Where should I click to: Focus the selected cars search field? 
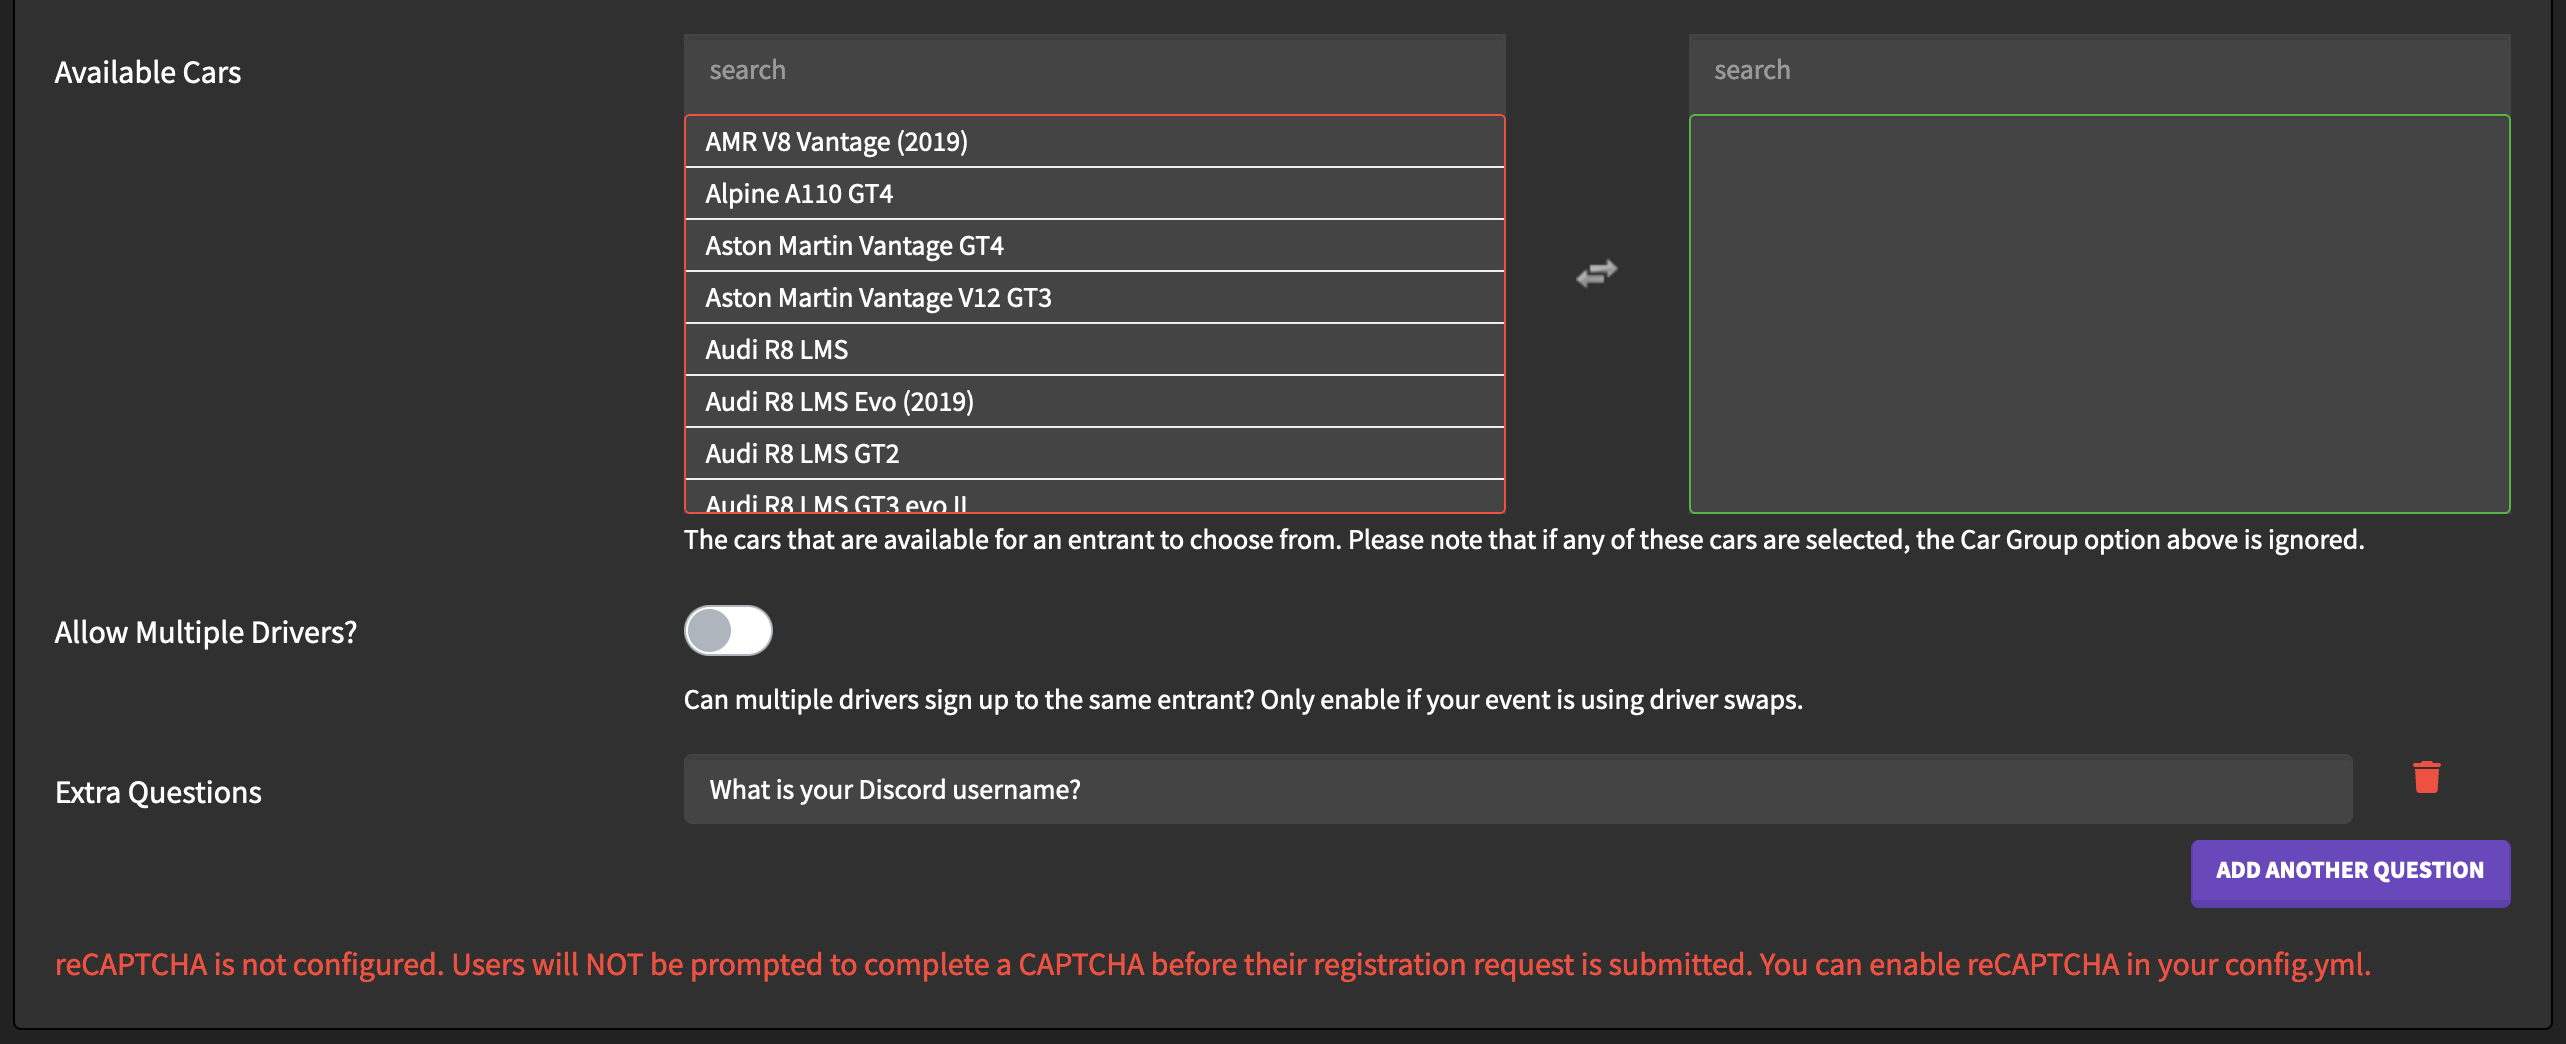click(2098, 71)
